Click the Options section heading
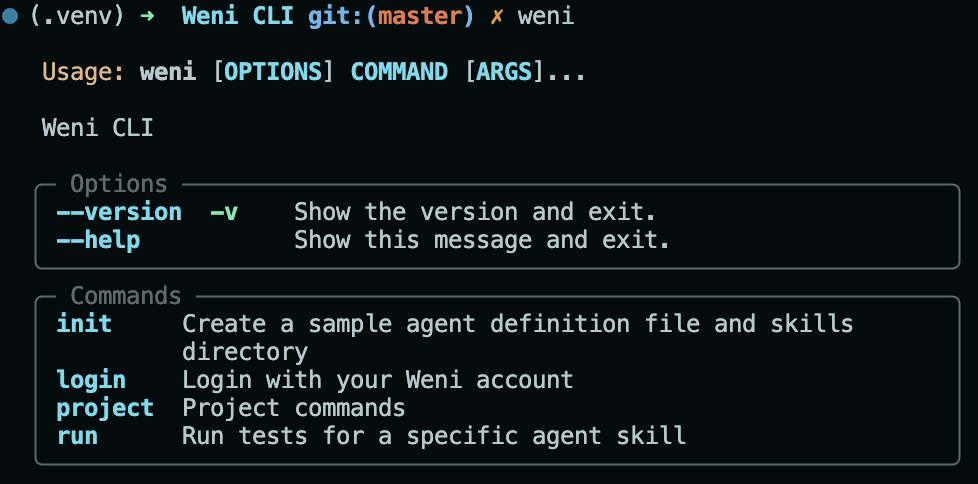The width and height of the screenshot is (978, 484). (118, 184)
